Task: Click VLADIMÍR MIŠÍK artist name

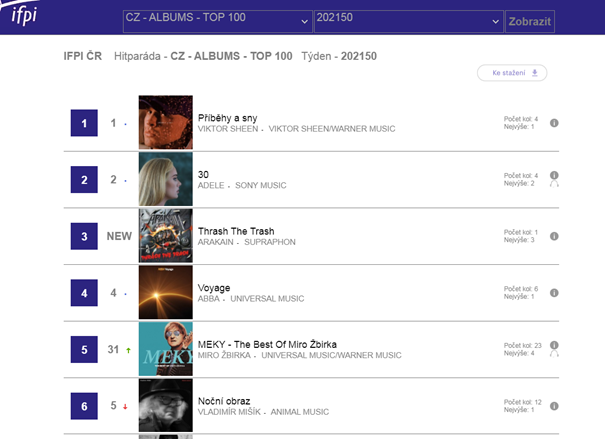Action: click(x=229, y=412)
